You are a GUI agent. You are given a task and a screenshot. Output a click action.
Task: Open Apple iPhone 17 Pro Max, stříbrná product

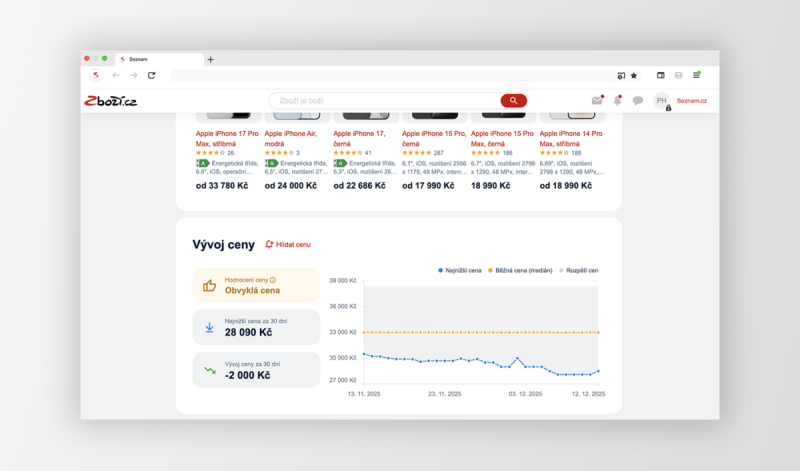click(x=226, y=138)
